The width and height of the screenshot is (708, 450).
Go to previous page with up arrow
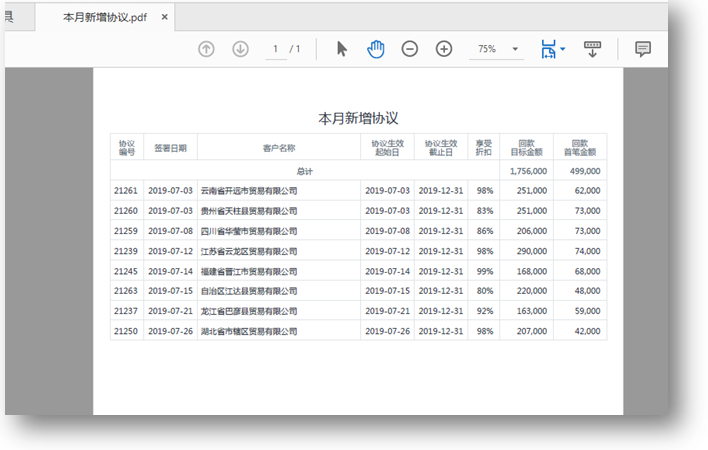click(x=206, y=49)
